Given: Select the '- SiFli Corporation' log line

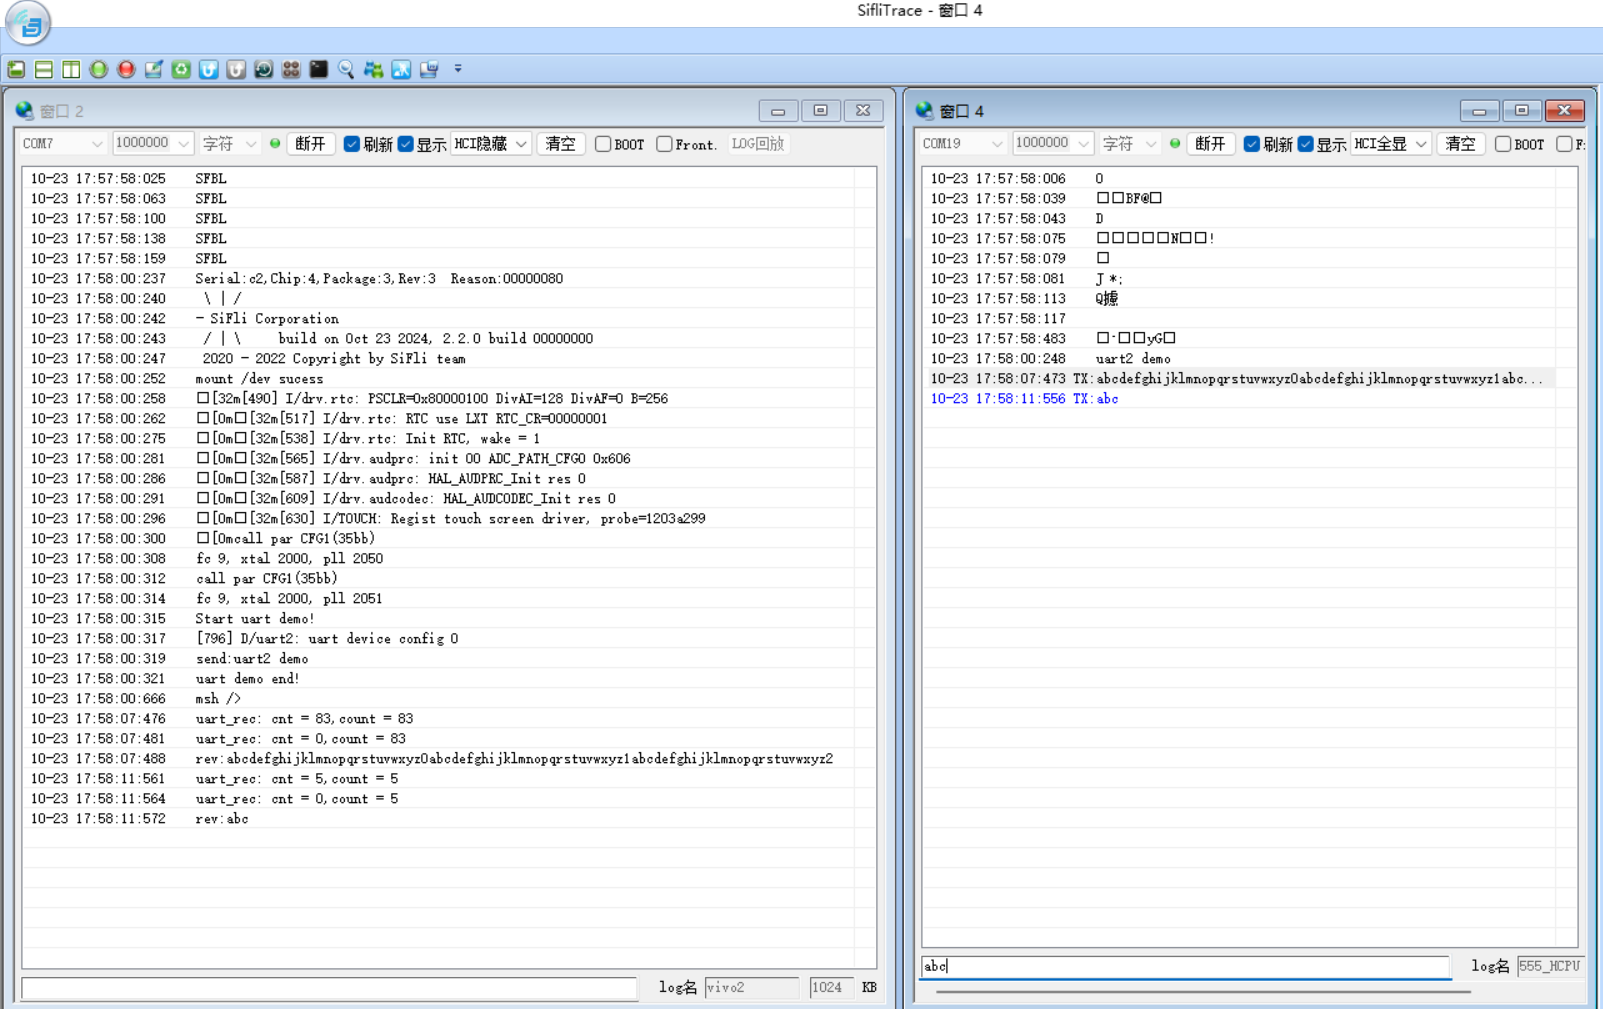Looking at the screenshot, I should [x=438, y=319].
